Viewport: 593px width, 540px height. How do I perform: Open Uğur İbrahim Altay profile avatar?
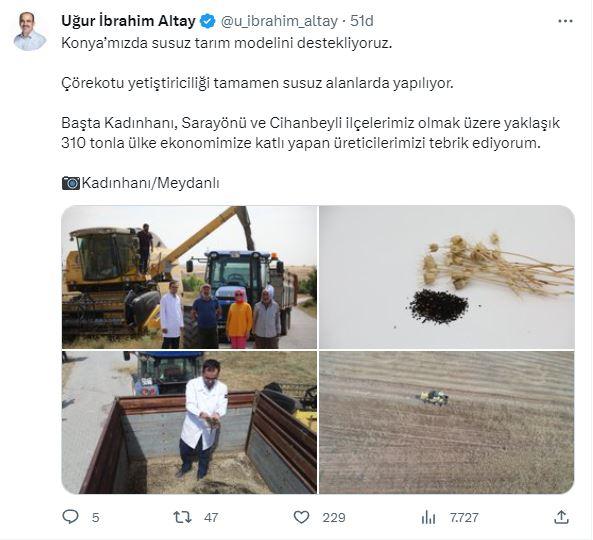[x=30, y=31]
